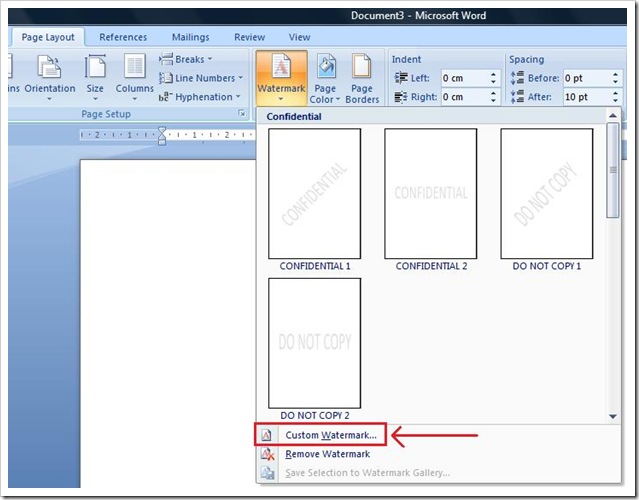Screen dimensions: 639x500
Task: Click the Spacing Before value field
Action: click(x=586, y=78)
